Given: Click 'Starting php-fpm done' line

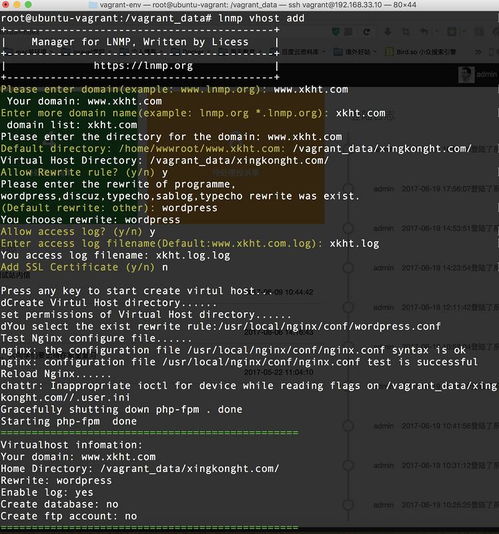Looking at the screenshot, I should tap(69, 421).
